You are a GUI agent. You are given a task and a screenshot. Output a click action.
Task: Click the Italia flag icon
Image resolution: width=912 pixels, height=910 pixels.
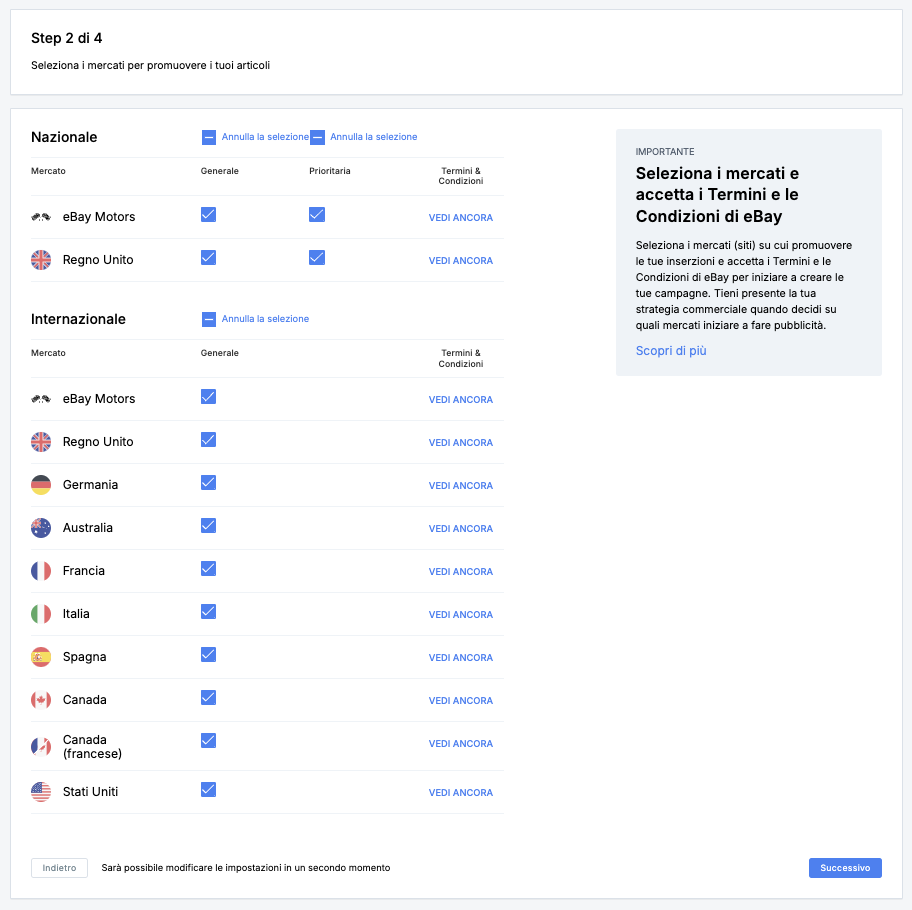[x=41, y=614]
